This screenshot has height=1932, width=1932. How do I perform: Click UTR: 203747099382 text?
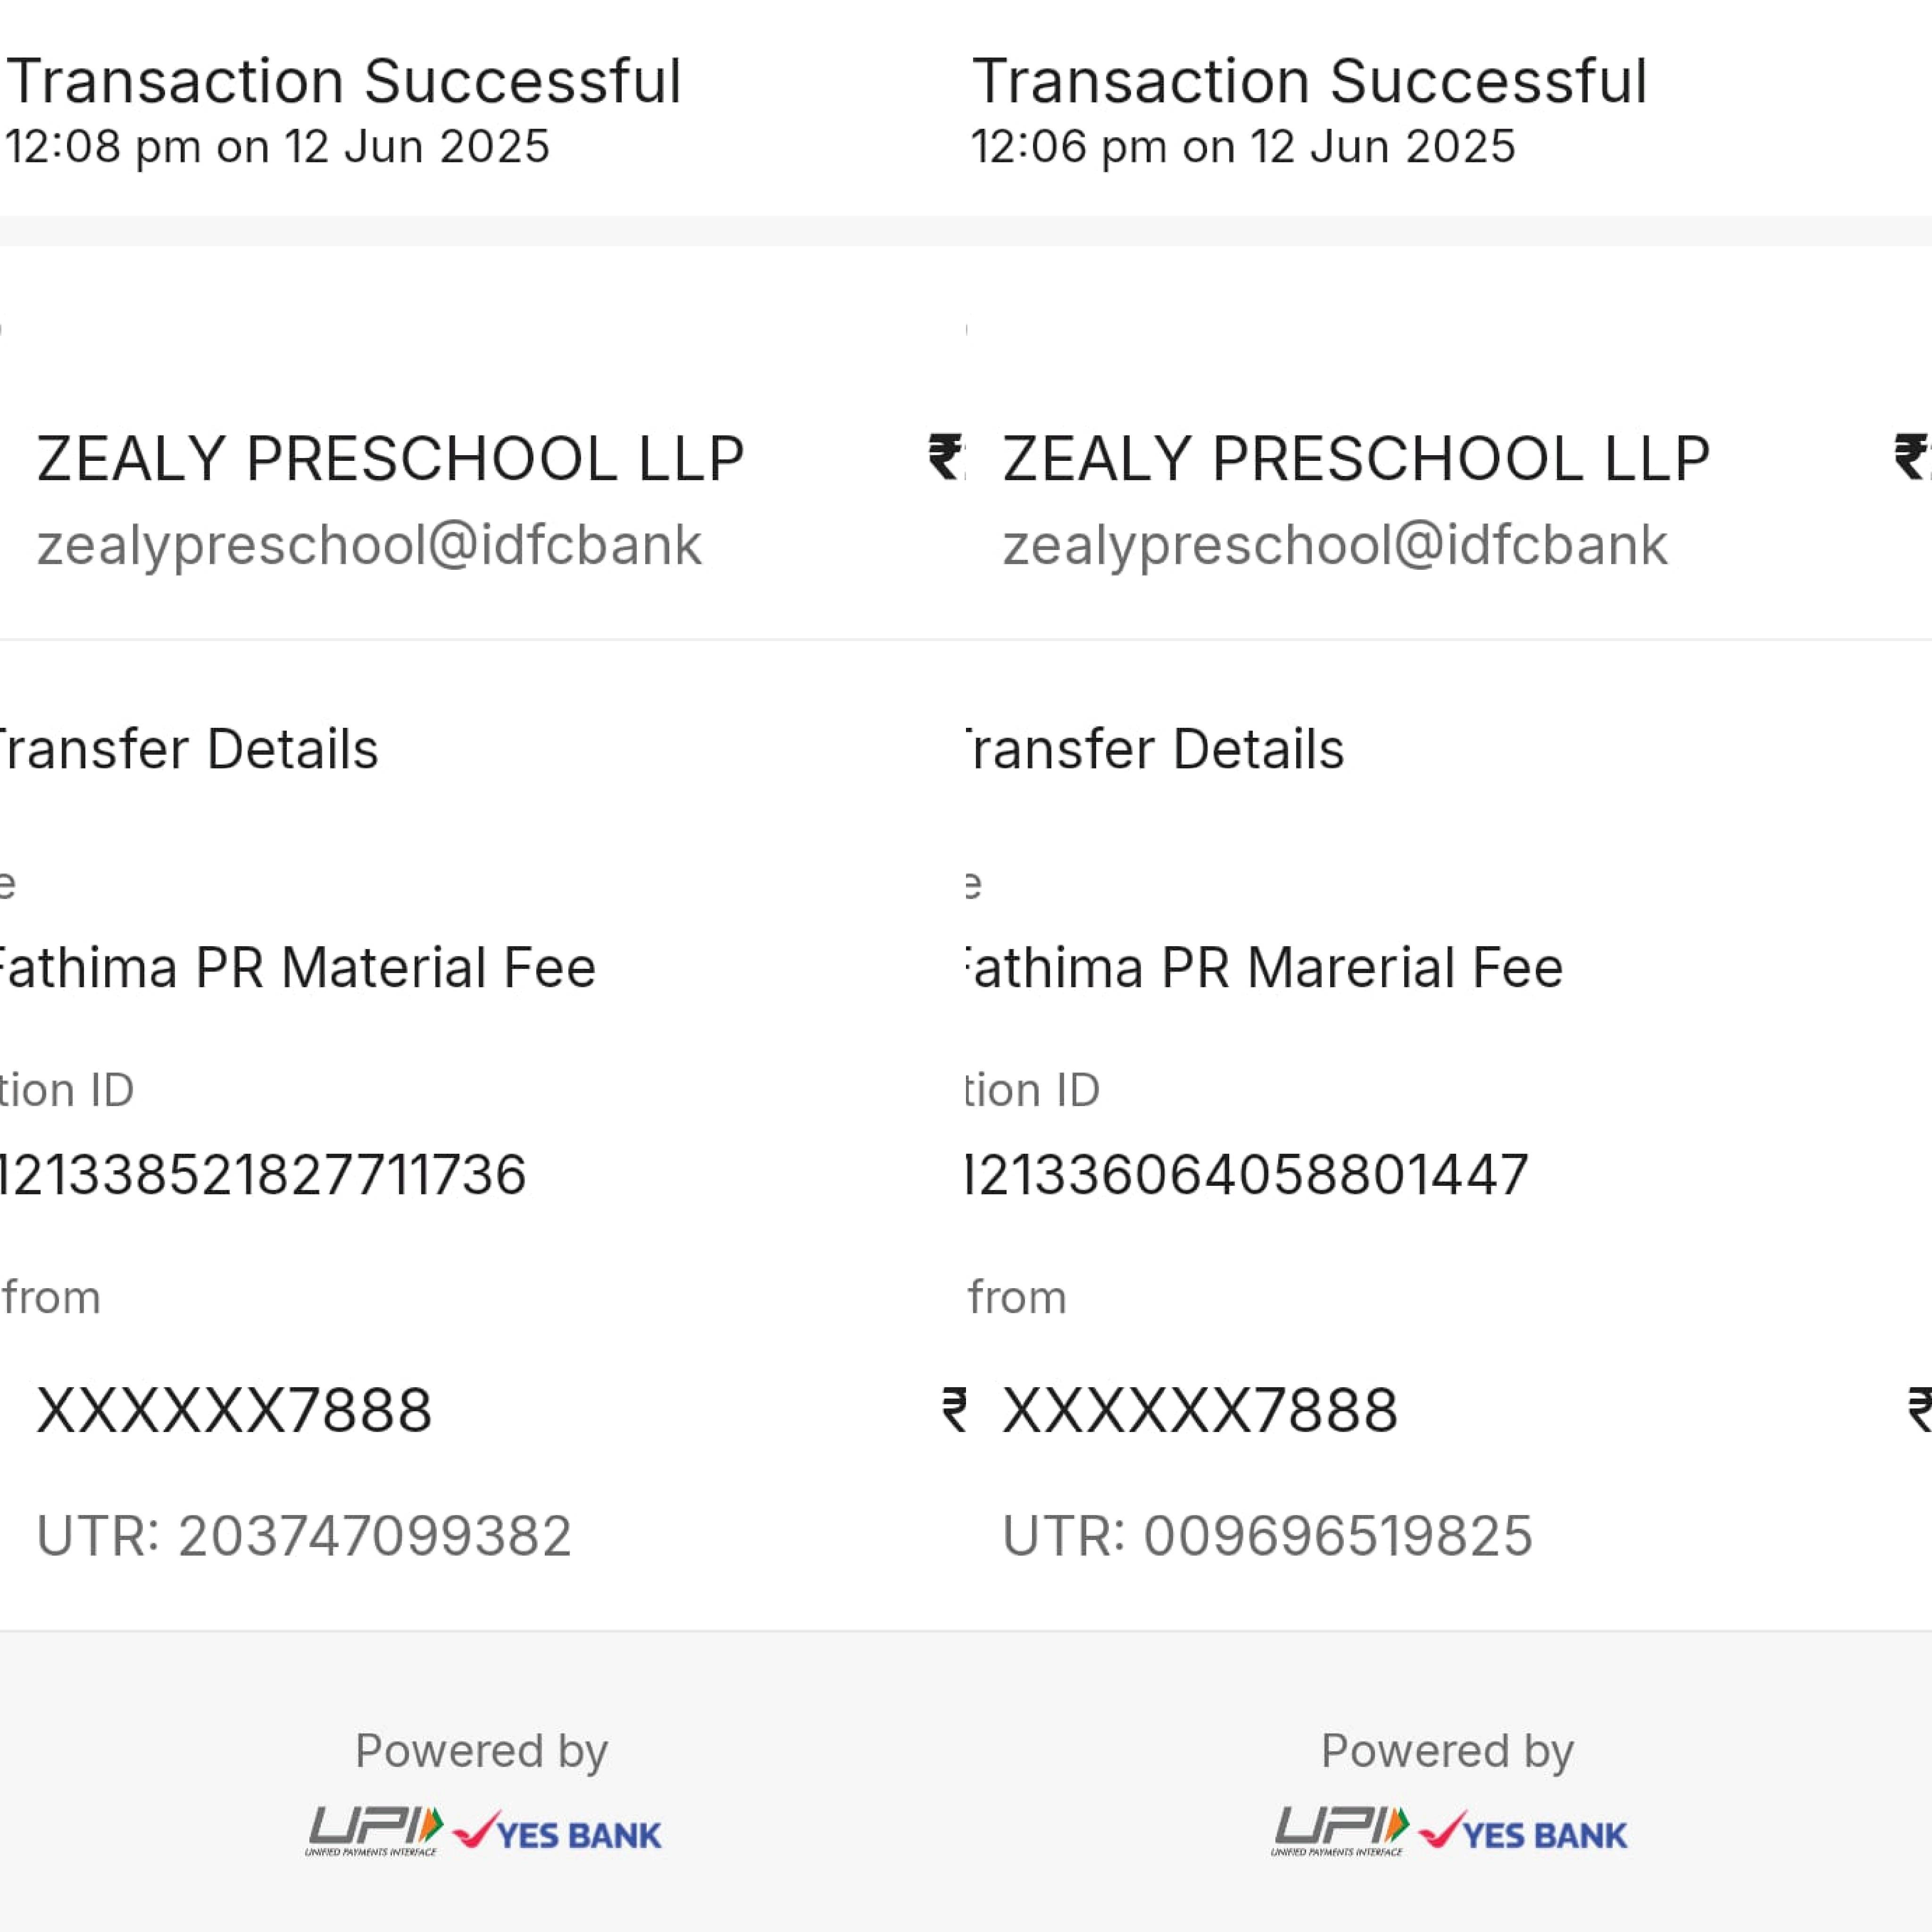pos(304,1536)
